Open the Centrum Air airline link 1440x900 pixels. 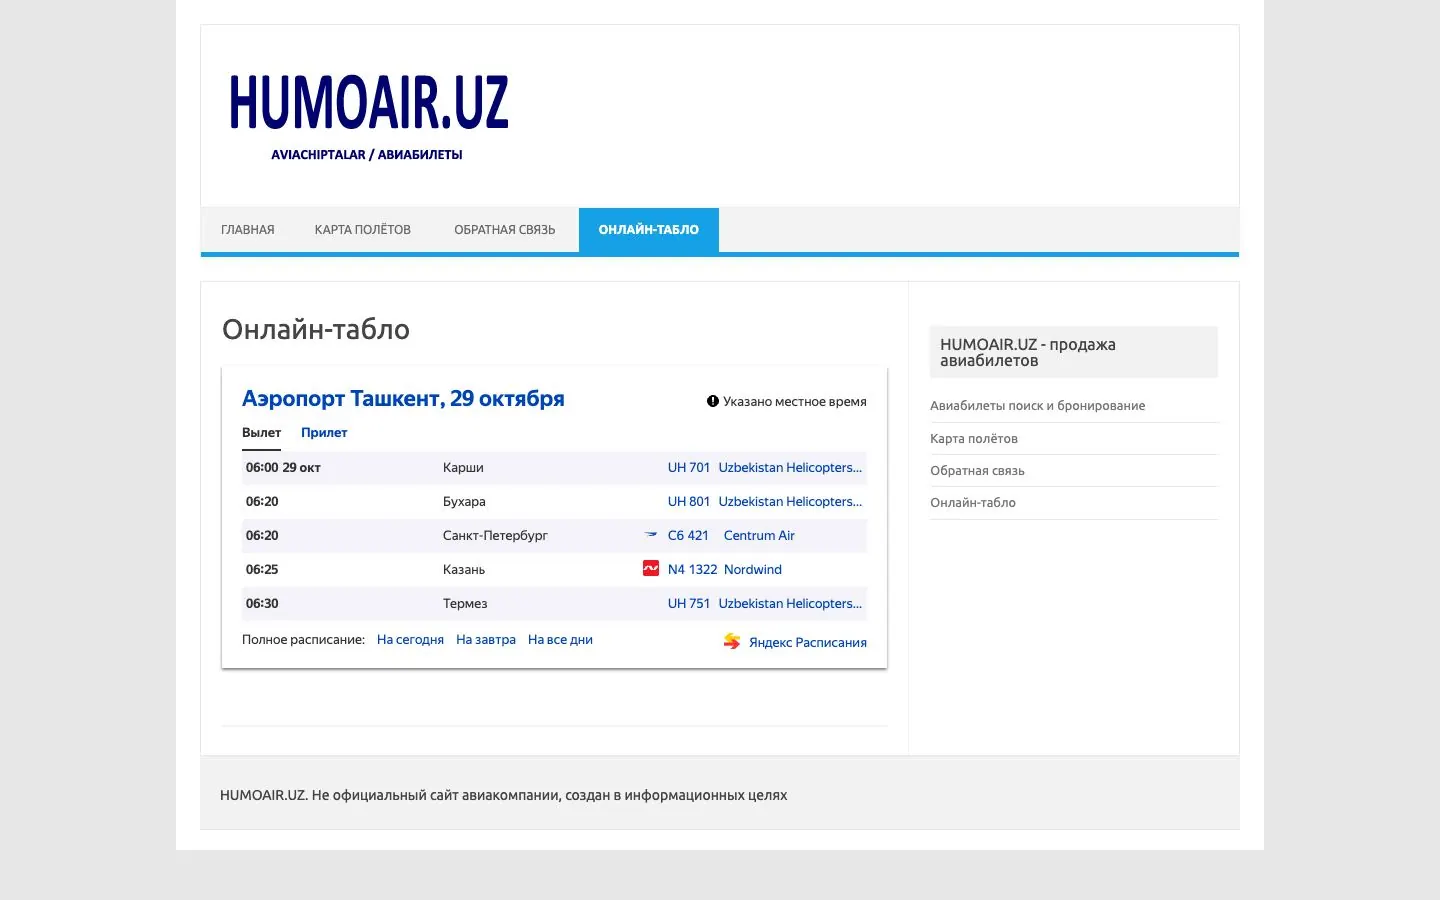(759, 535)
